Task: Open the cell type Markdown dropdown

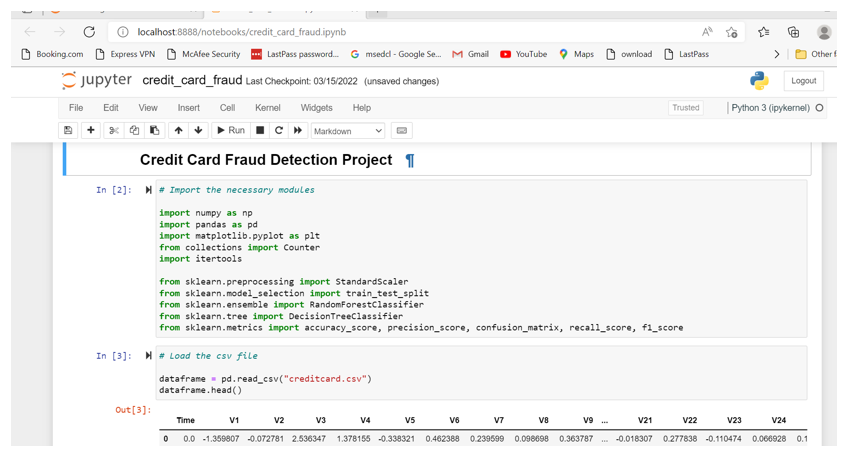Action: coord(347,131)
